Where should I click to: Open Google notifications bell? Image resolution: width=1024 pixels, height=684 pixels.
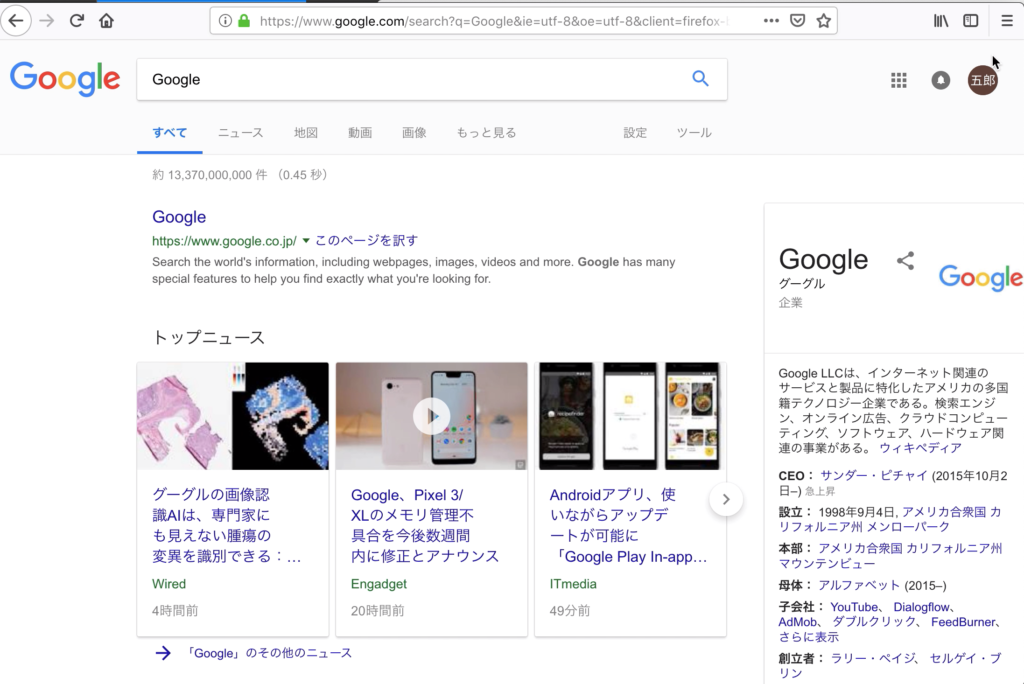coord(940,80)
